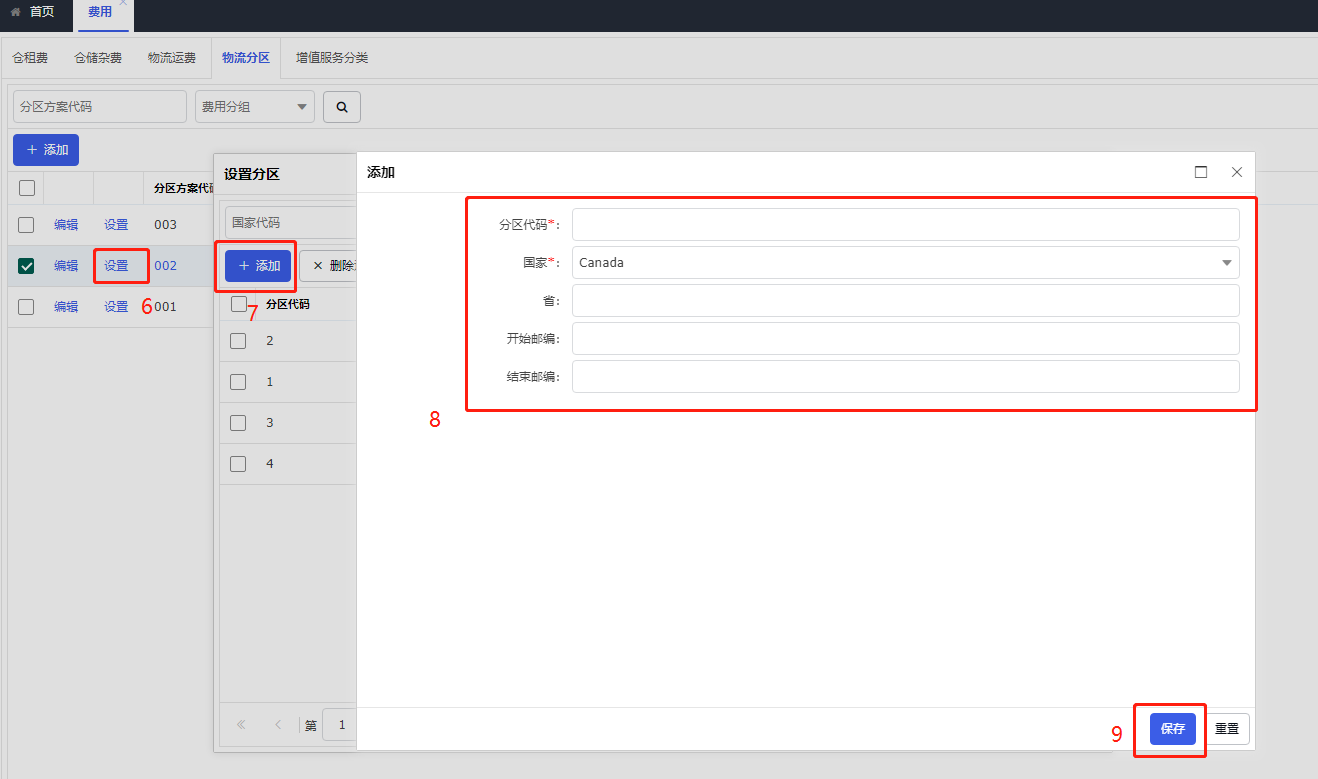Image resolution: width=1318 pixels, height=779 pixels.
Task: Maximize the 添加 dialog
Action: pyautogui.click(x=1201, y=172)
